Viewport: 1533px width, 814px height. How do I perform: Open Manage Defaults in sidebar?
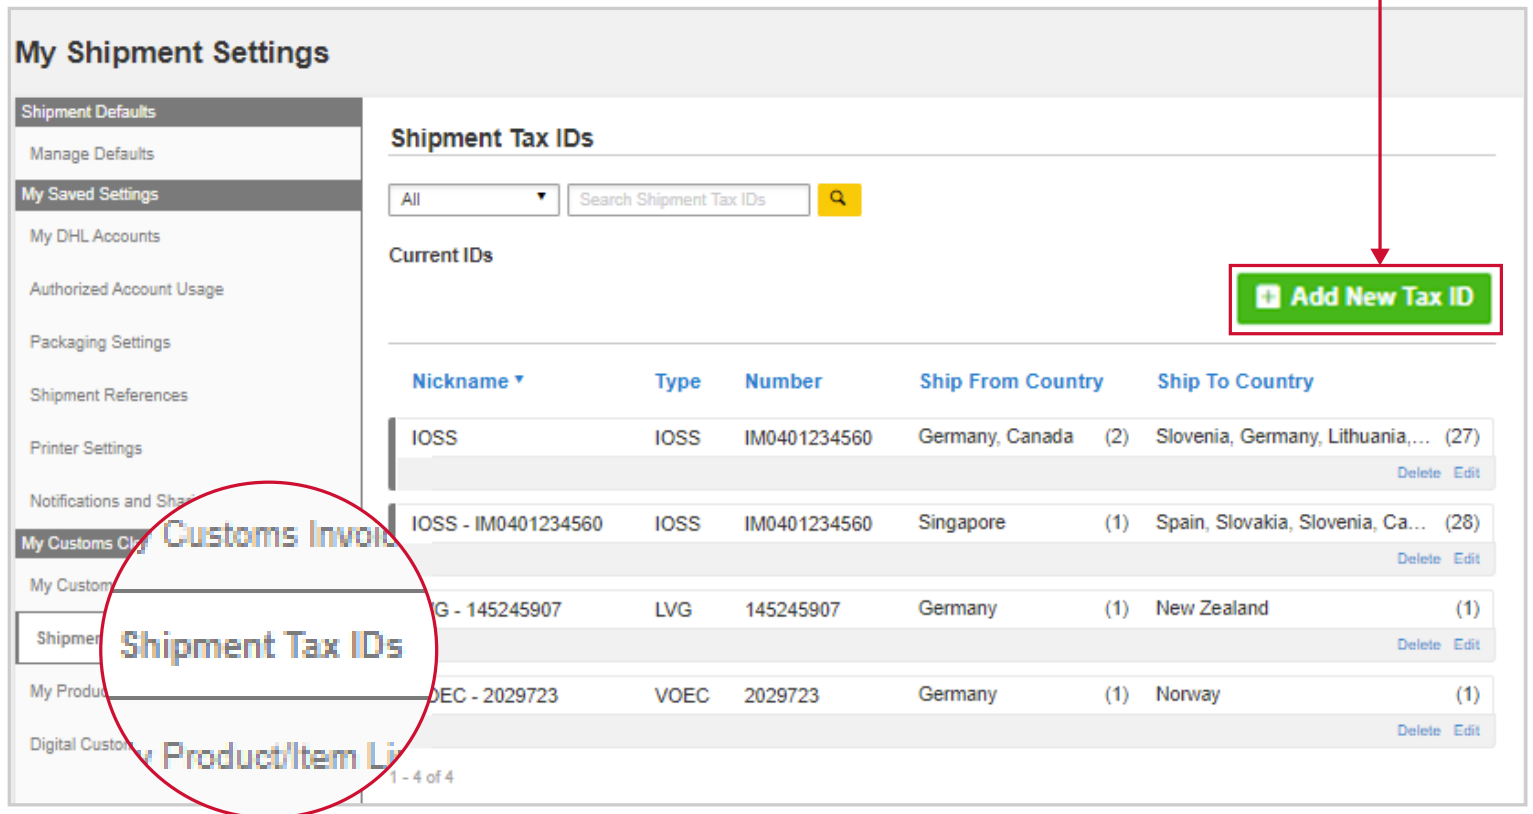(x=92, y=154)
